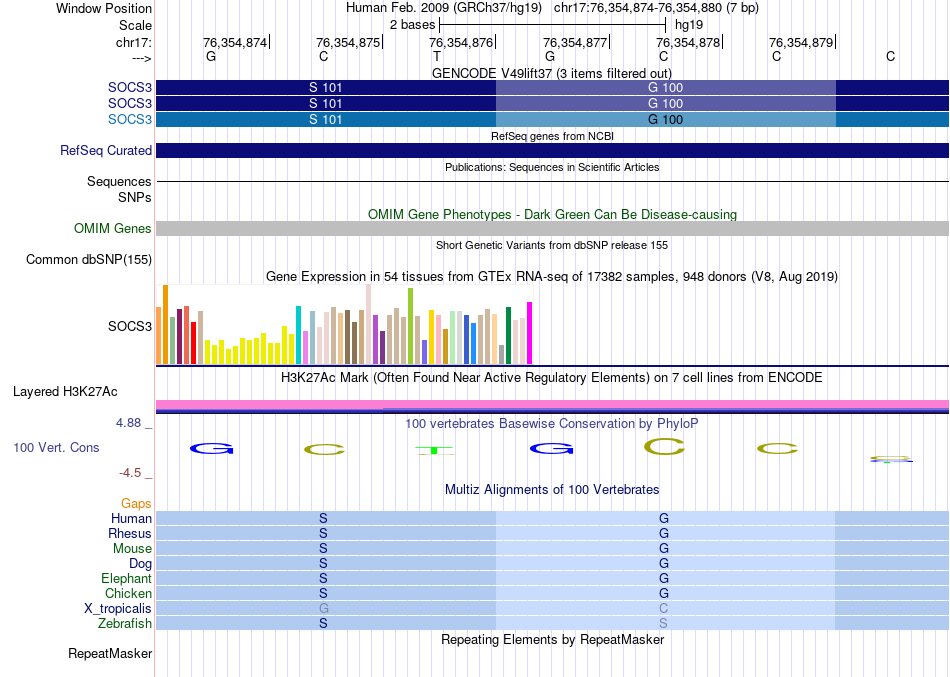Click the Zebrafish species row label

125,623
